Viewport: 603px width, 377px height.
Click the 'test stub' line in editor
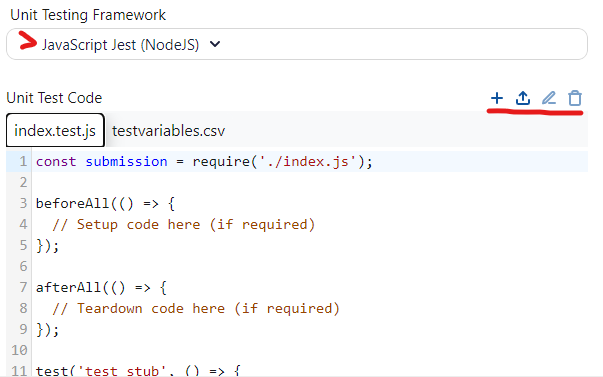pyautogui.click(x=138, y=371)
